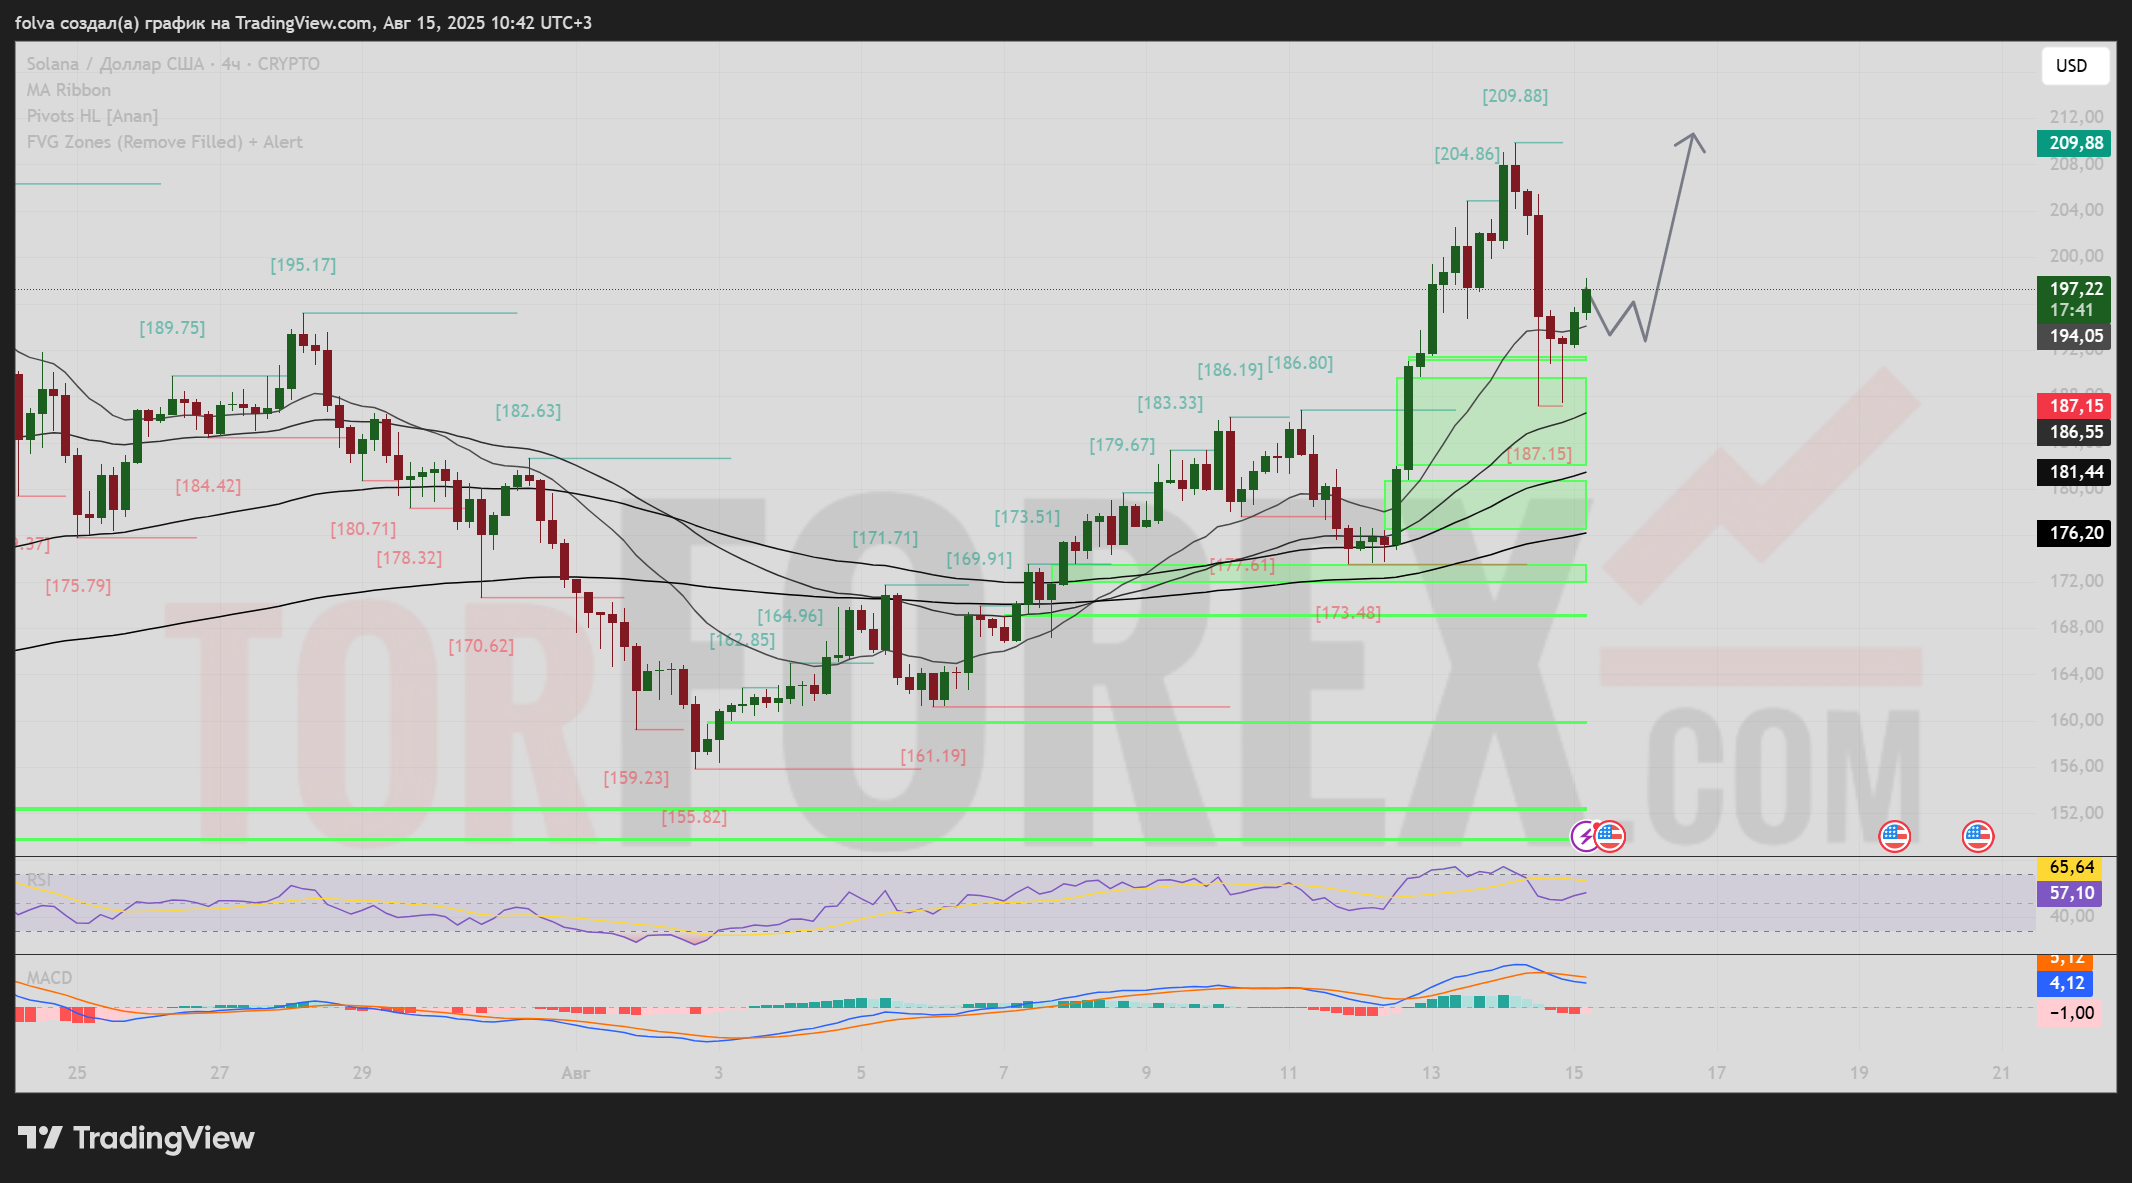Select the MA Ribbon indicator legend
Viewport: 2132px width, 1183px height.
pyautogui.click(x=68, y=90)
